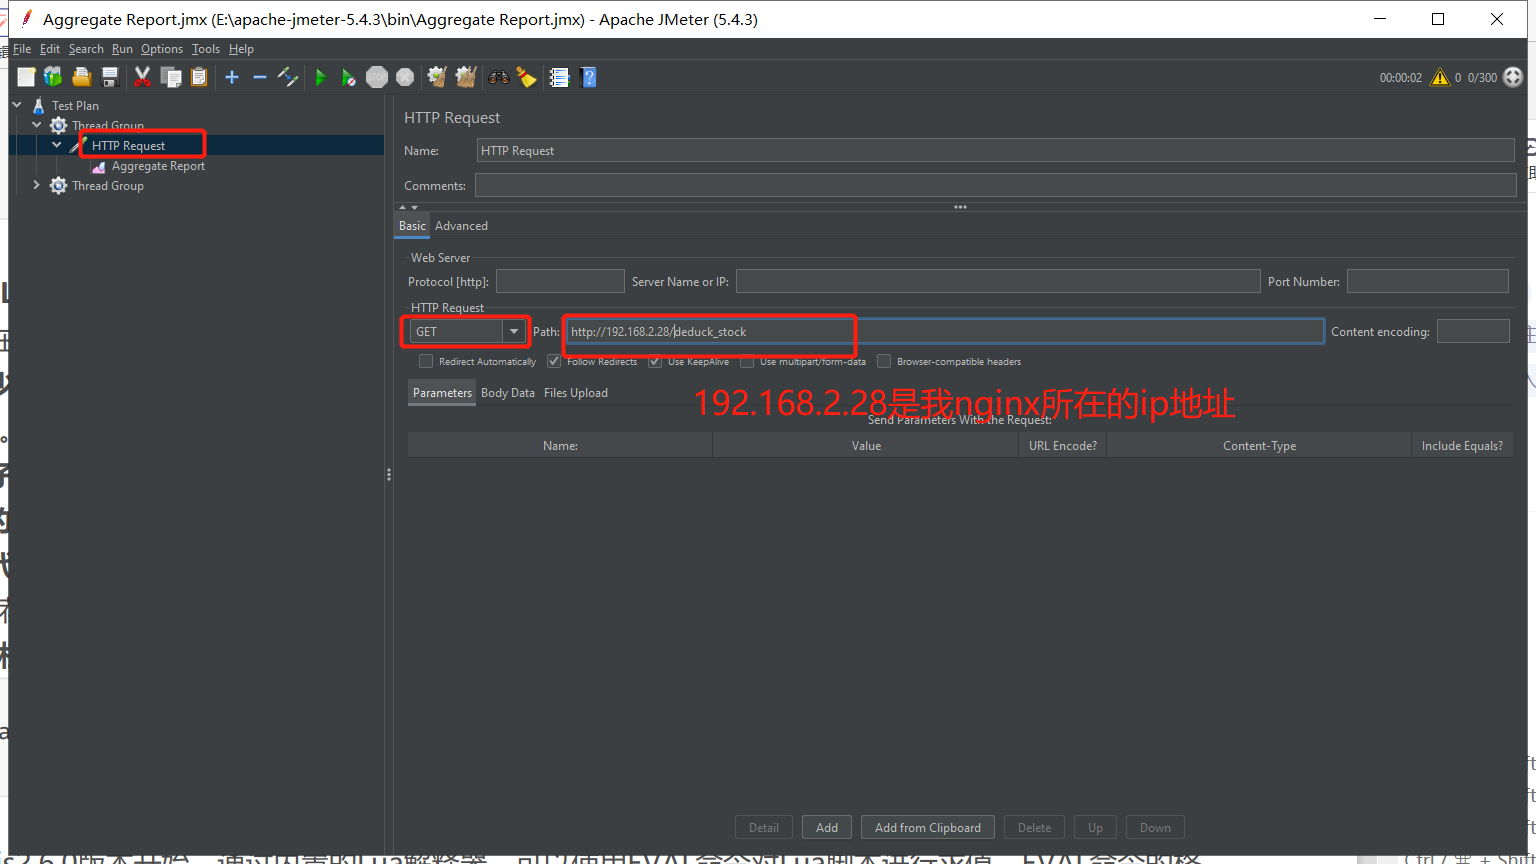Click the Cut scissors icon
Screen dimensions: 1536x864
tap(142, 77)
